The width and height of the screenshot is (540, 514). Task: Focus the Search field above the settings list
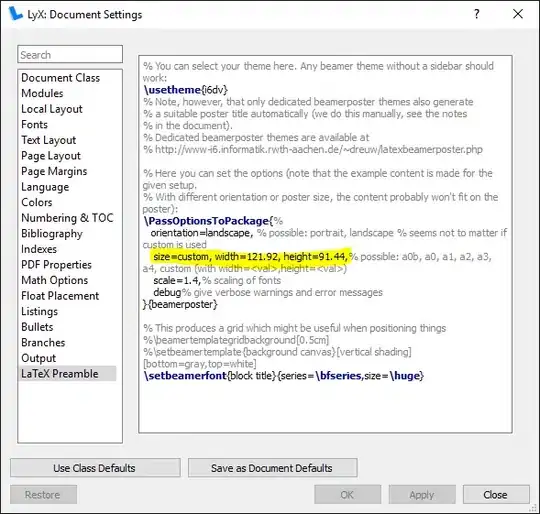coord(70,54)
